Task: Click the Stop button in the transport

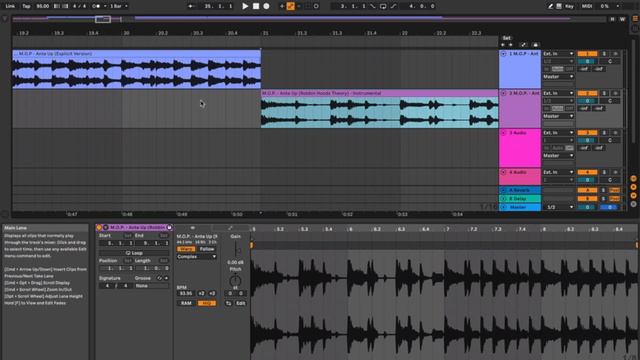Action: 256,6
